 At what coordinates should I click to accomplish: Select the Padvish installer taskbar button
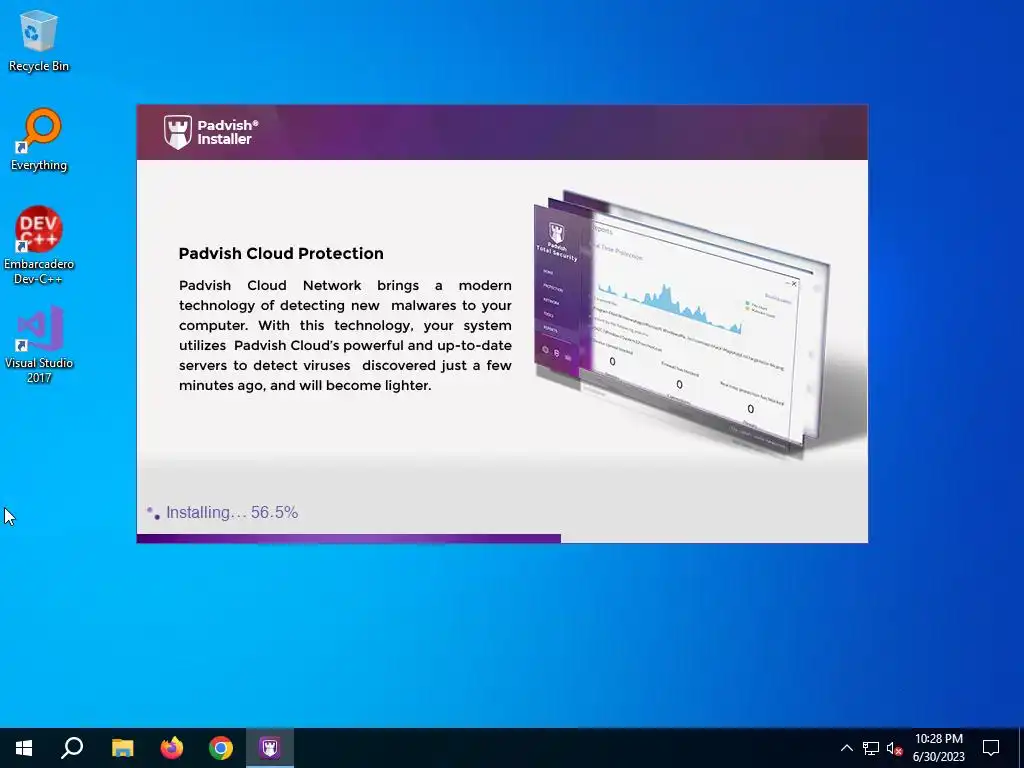coord(270,748)
